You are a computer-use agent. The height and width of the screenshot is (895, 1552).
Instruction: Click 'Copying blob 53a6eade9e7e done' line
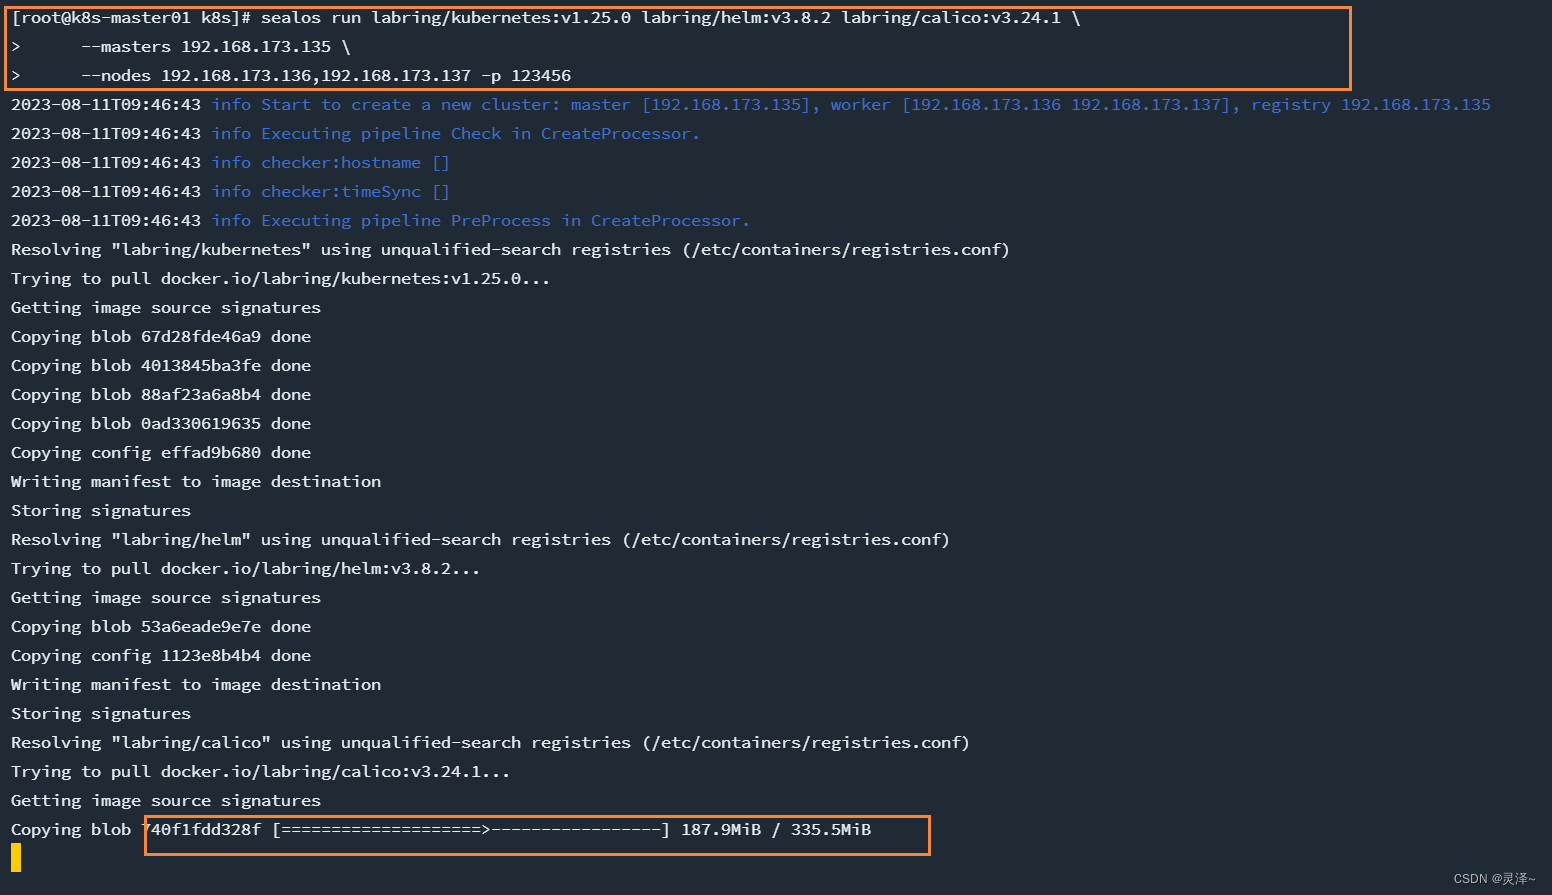(161, 627)
